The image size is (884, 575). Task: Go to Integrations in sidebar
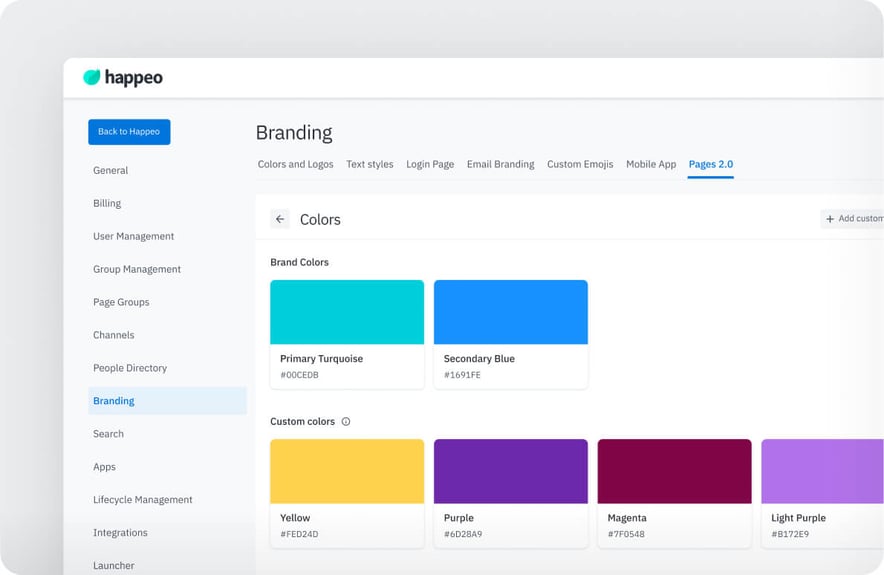coord(120,533)
